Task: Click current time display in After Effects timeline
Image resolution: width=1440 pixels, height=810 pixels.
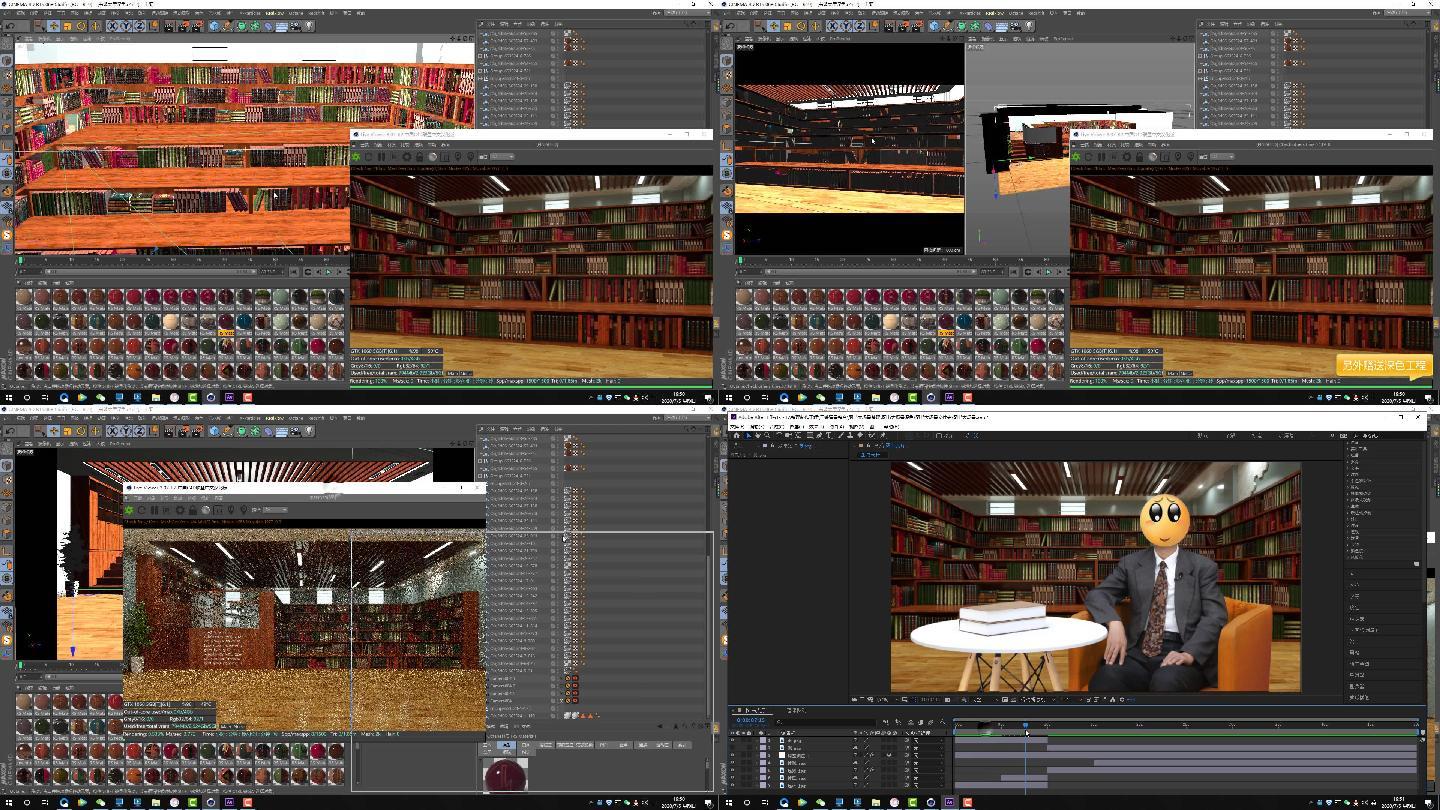Action: pos(750,720)
